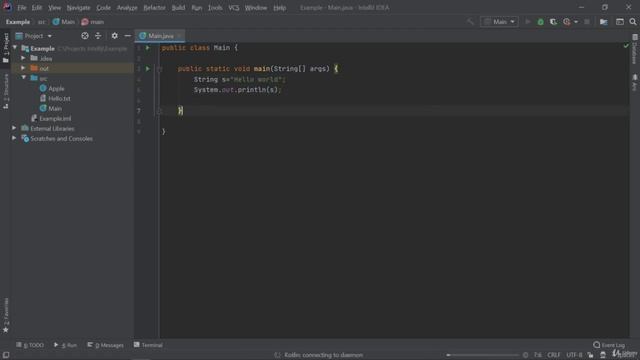Select Example.iml file in project tree
The image size is (640, 360).
[51, 118]
